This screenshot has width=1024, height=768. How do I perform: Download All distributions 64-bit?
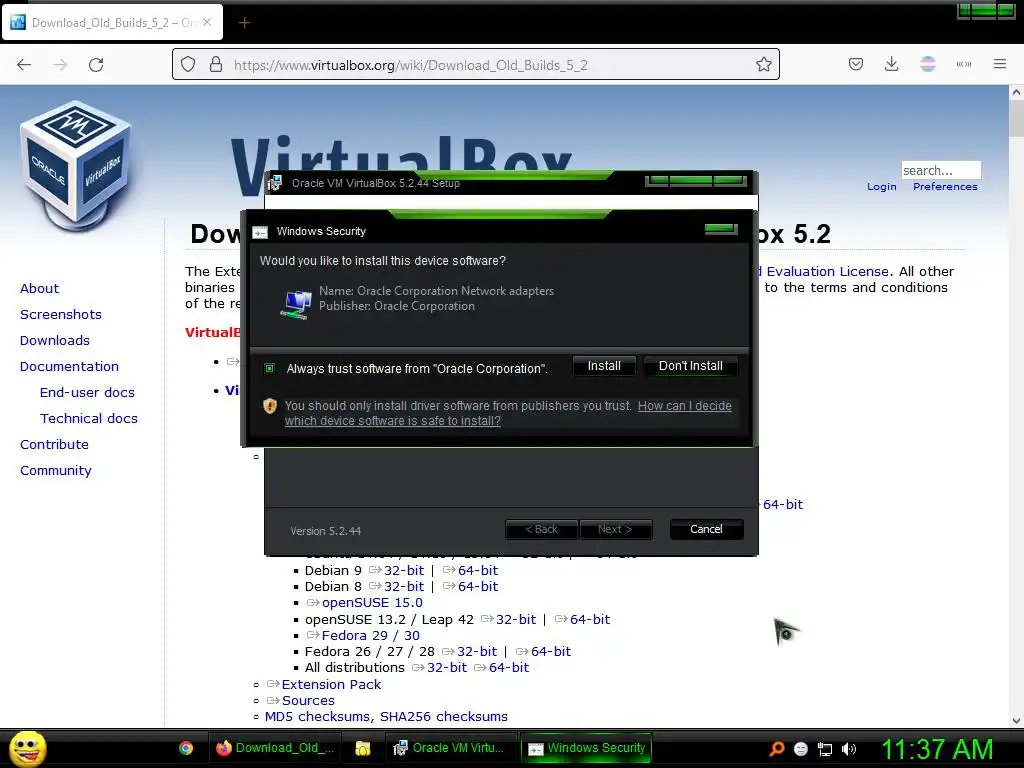509,668
